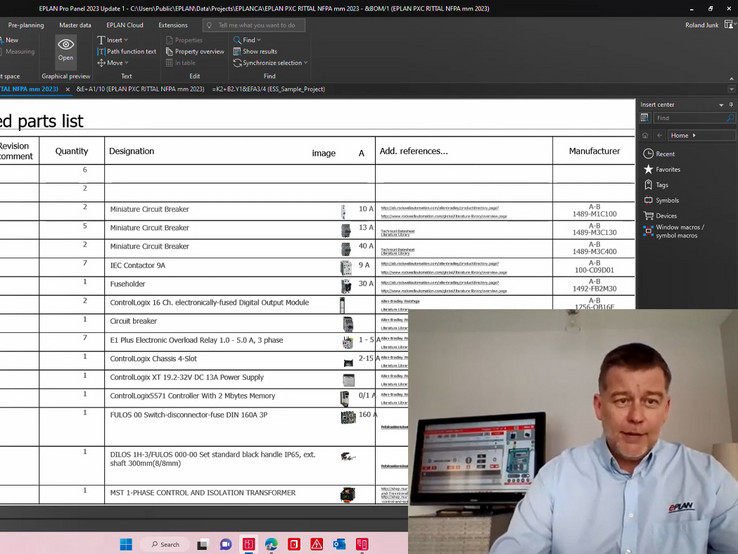Open Microsoft Edge from the taskbar

coord(271,545)
